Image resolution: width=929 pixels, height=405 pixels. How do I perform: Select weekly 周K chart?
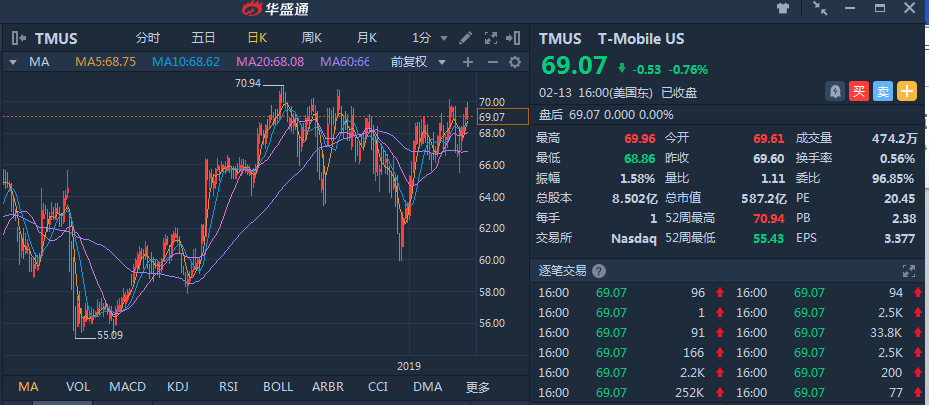click(x=312, y=38)
